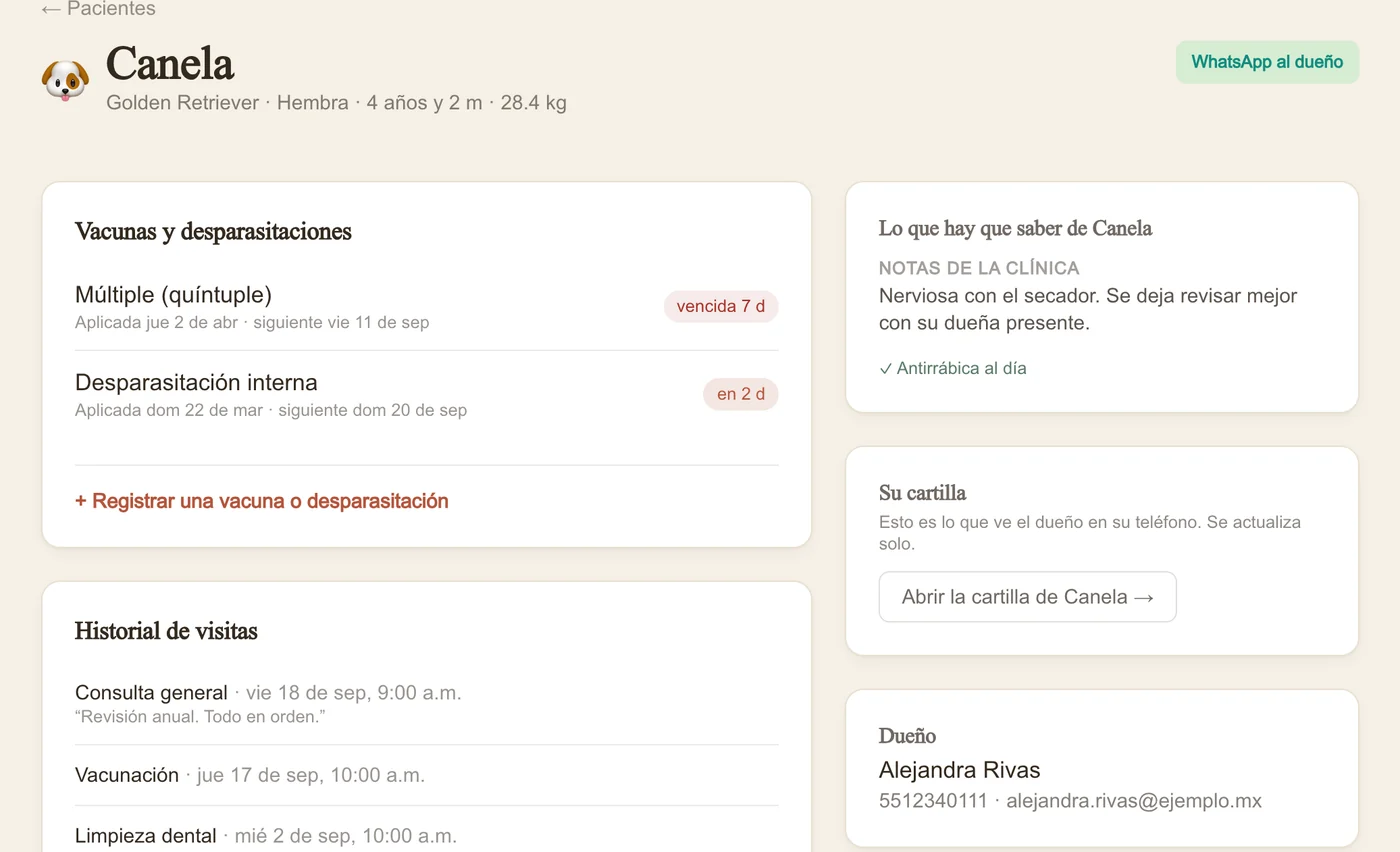Click the 'Aplicada jue 2 de abr' date line

pyautogui.click(x=252, y=323)
